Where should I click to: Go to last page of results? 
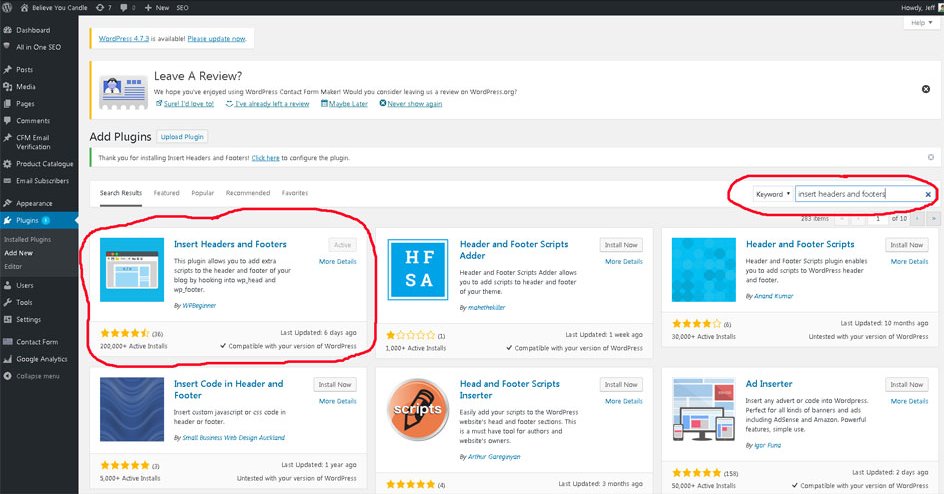(x=933, y=218)
